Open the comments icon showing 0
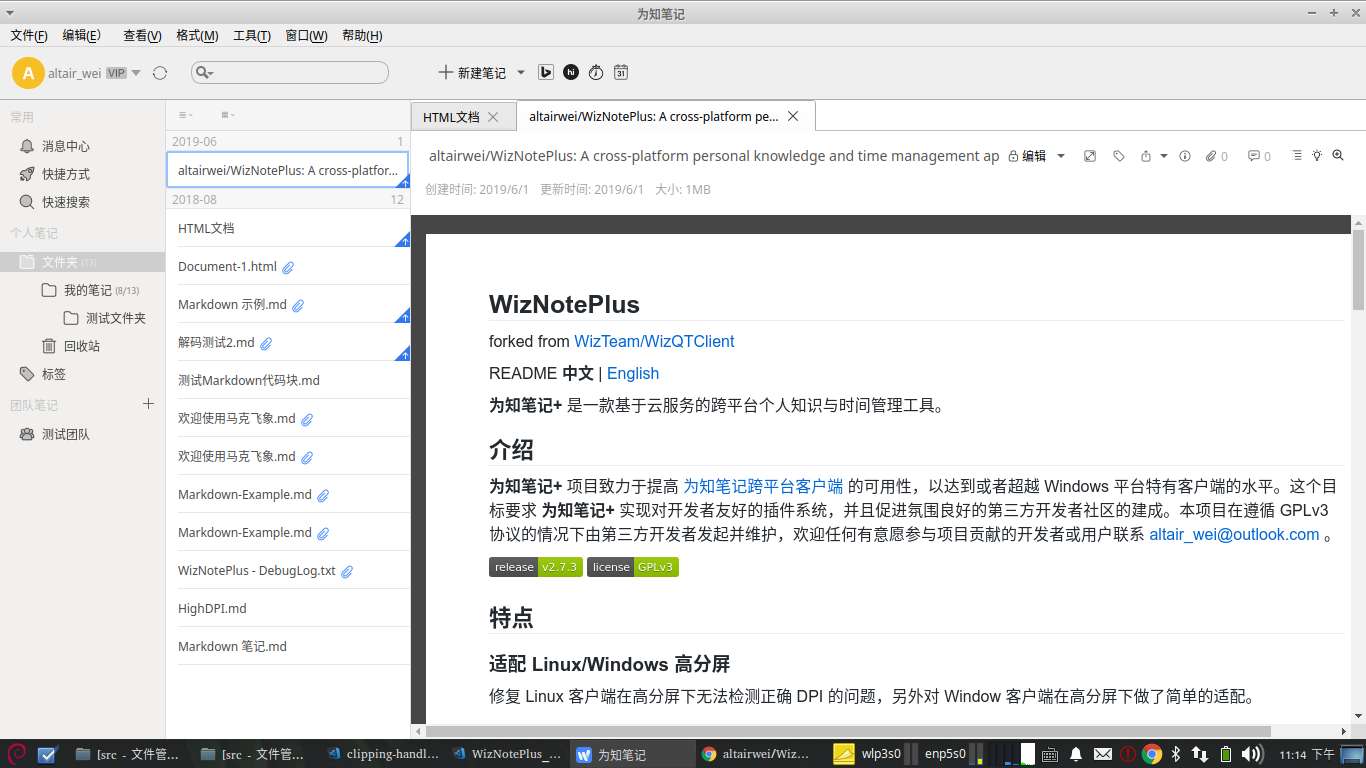1366x768 pixels. 1254,156
